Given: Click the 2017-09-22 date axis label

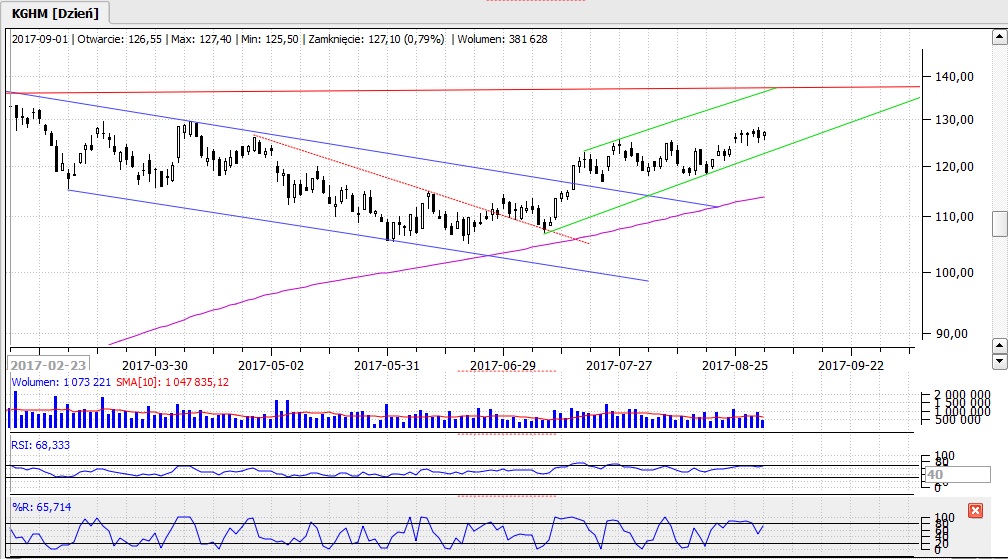Looking at the screenshot, I should tap(852, 365).
